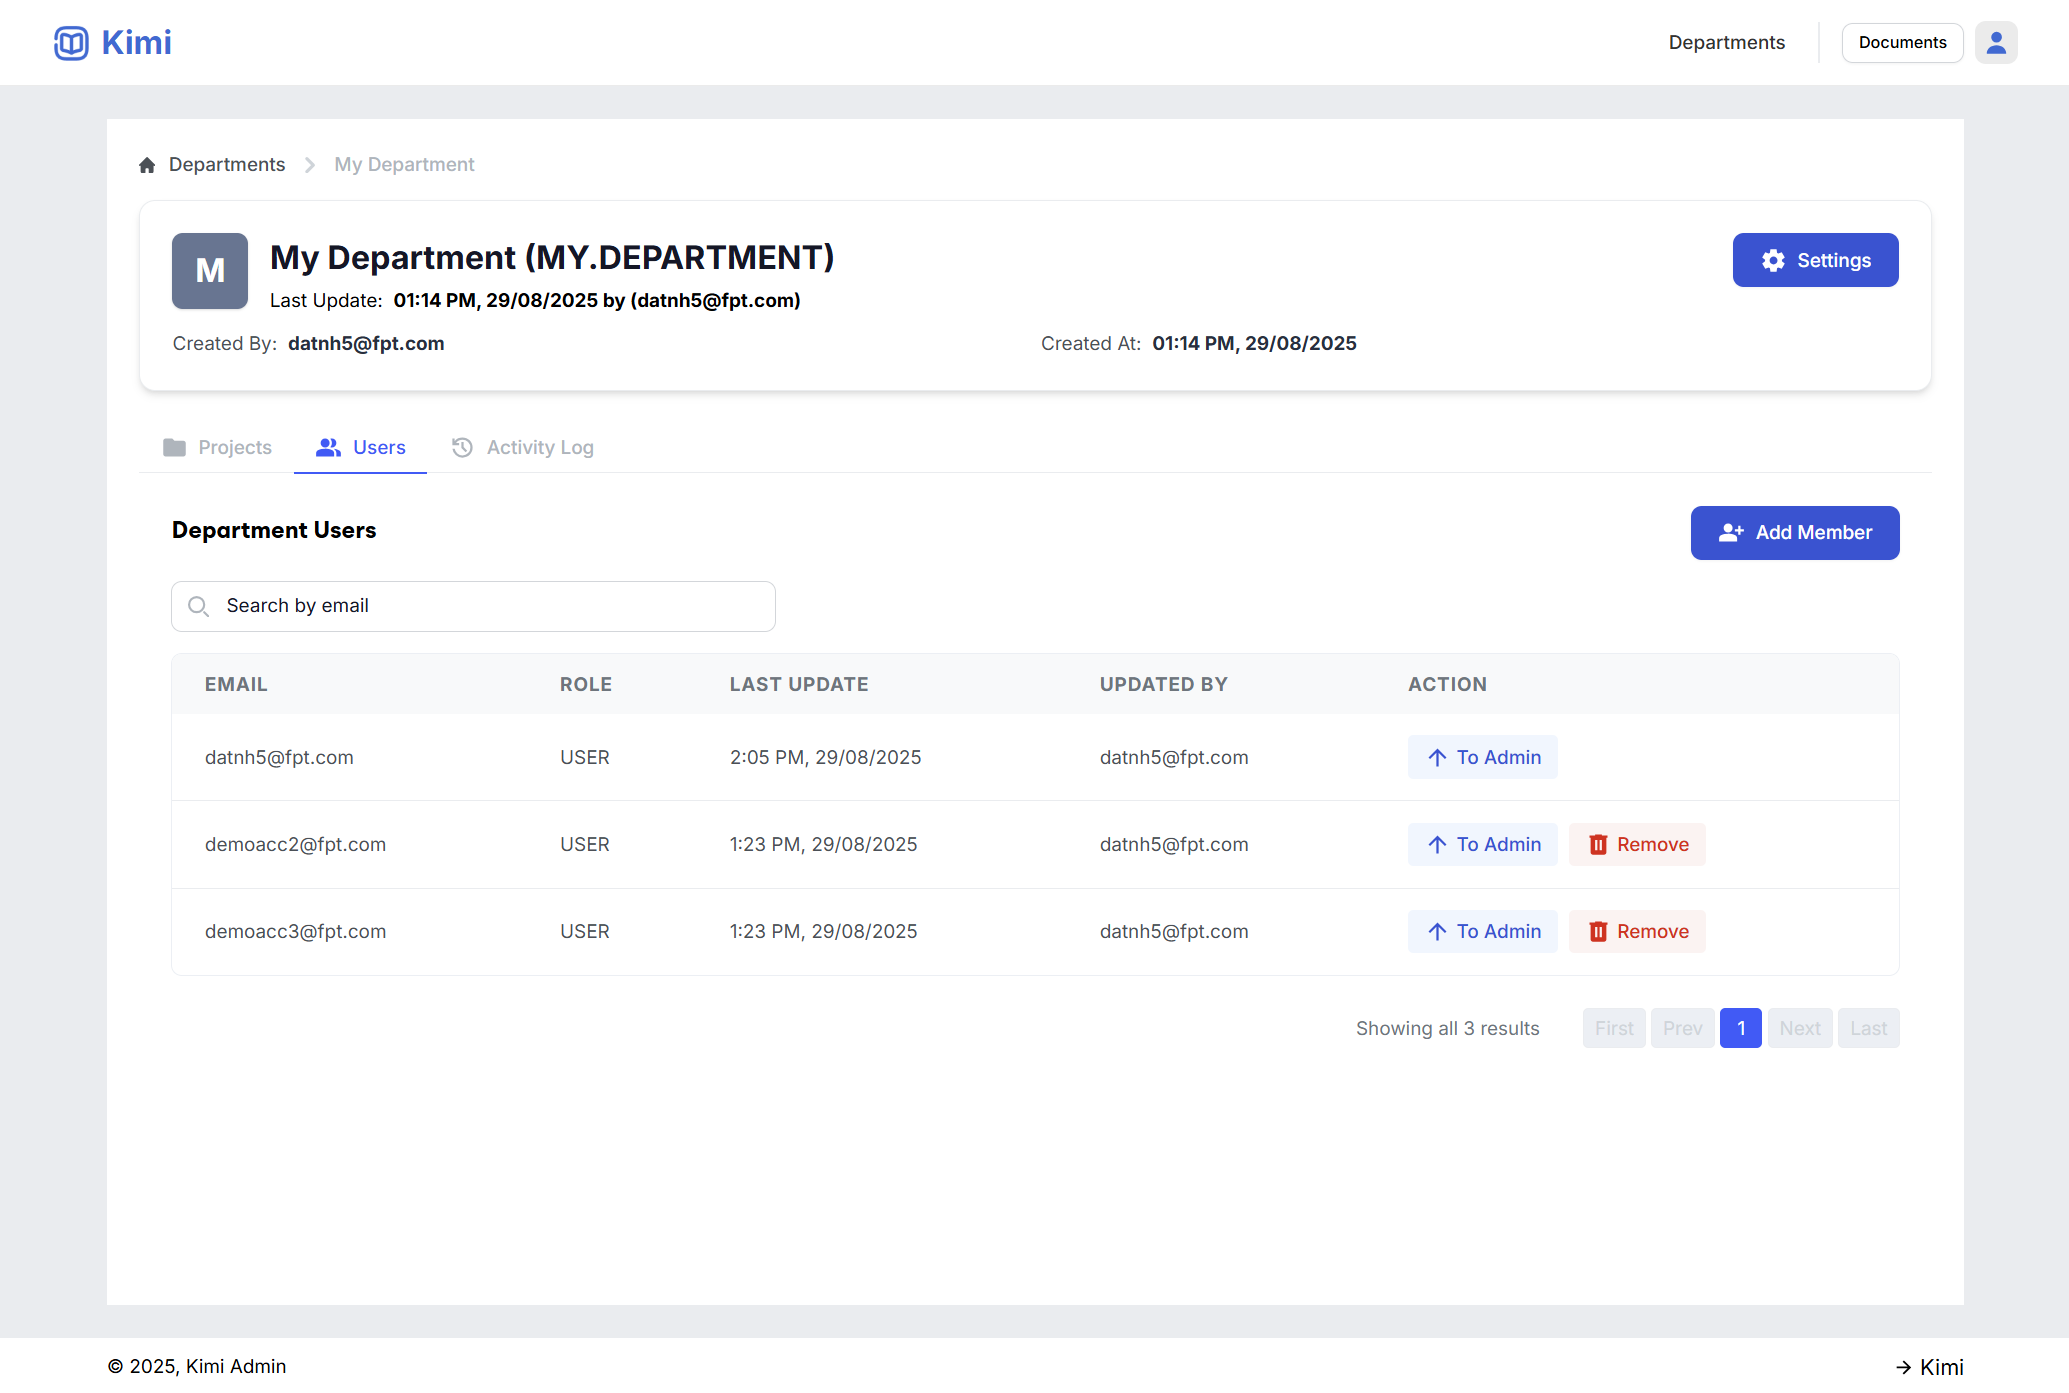The height and width of the screenshot is (1393, 2069).
Task: Go to Departments in top navigation
Action: point(1726,43)
